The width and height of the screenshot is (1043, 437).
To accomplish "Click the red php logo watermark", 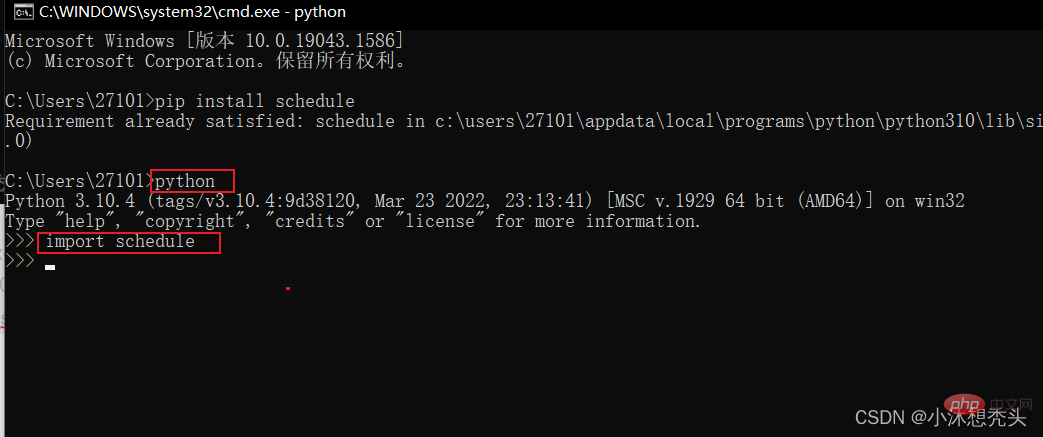I will 963,404.
